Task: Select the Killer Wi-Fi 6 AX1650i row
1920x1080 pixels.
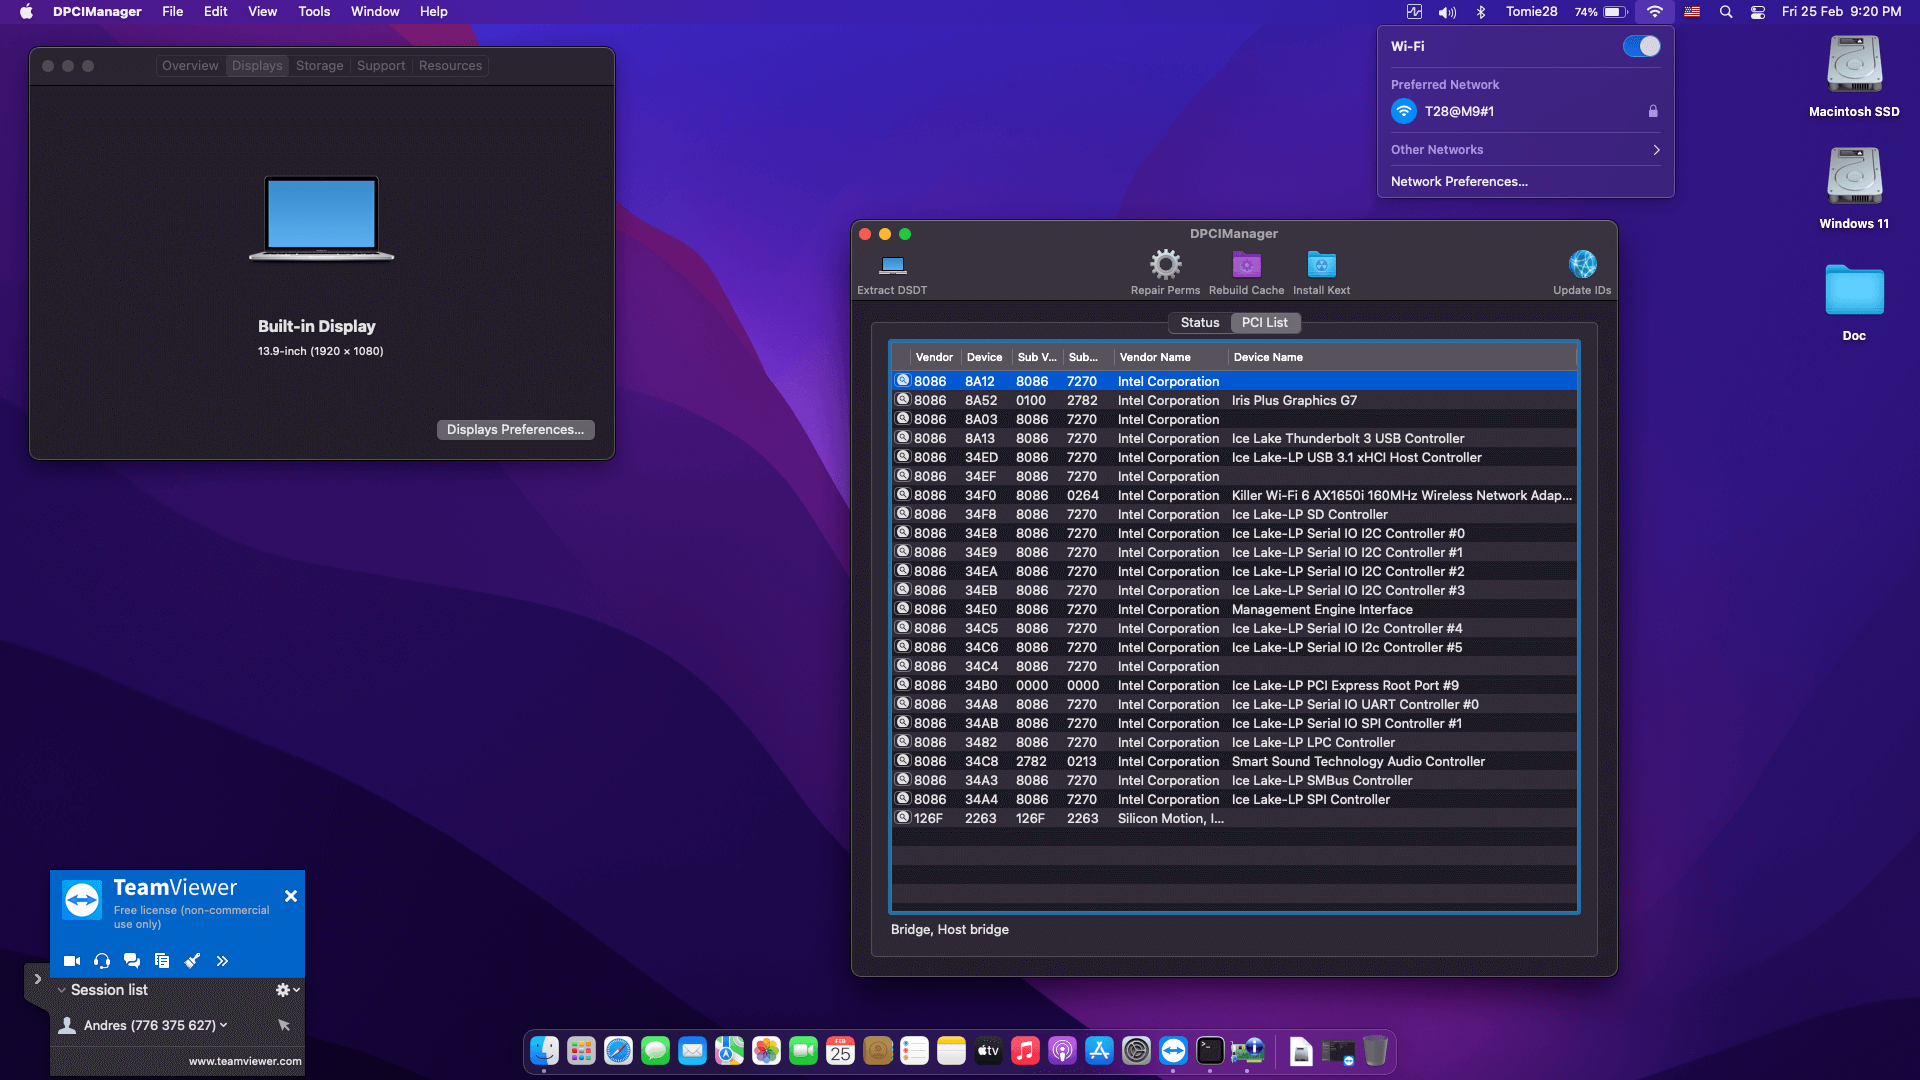Action: pos(1234,495)
